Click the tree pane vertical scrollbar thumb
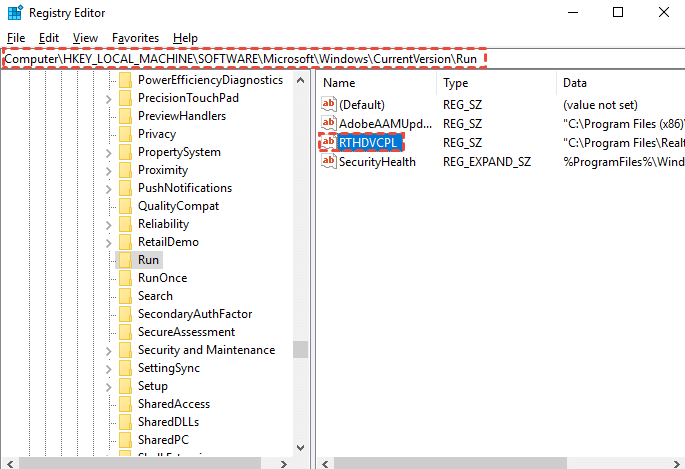The image size is (685, 469). (300, 349)
